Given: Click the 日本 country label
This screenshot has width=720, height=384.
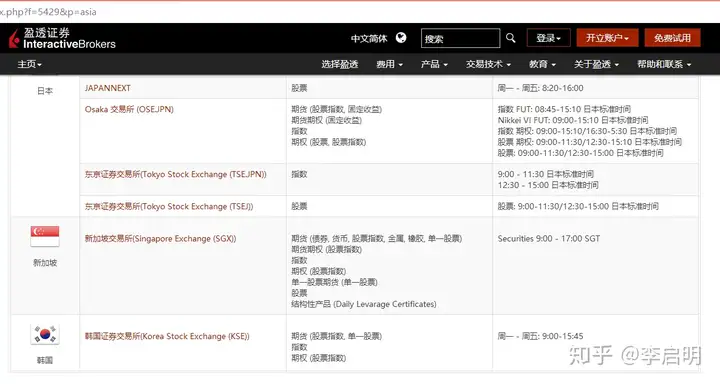Looking at the screenshot, I should pos(45,91).
